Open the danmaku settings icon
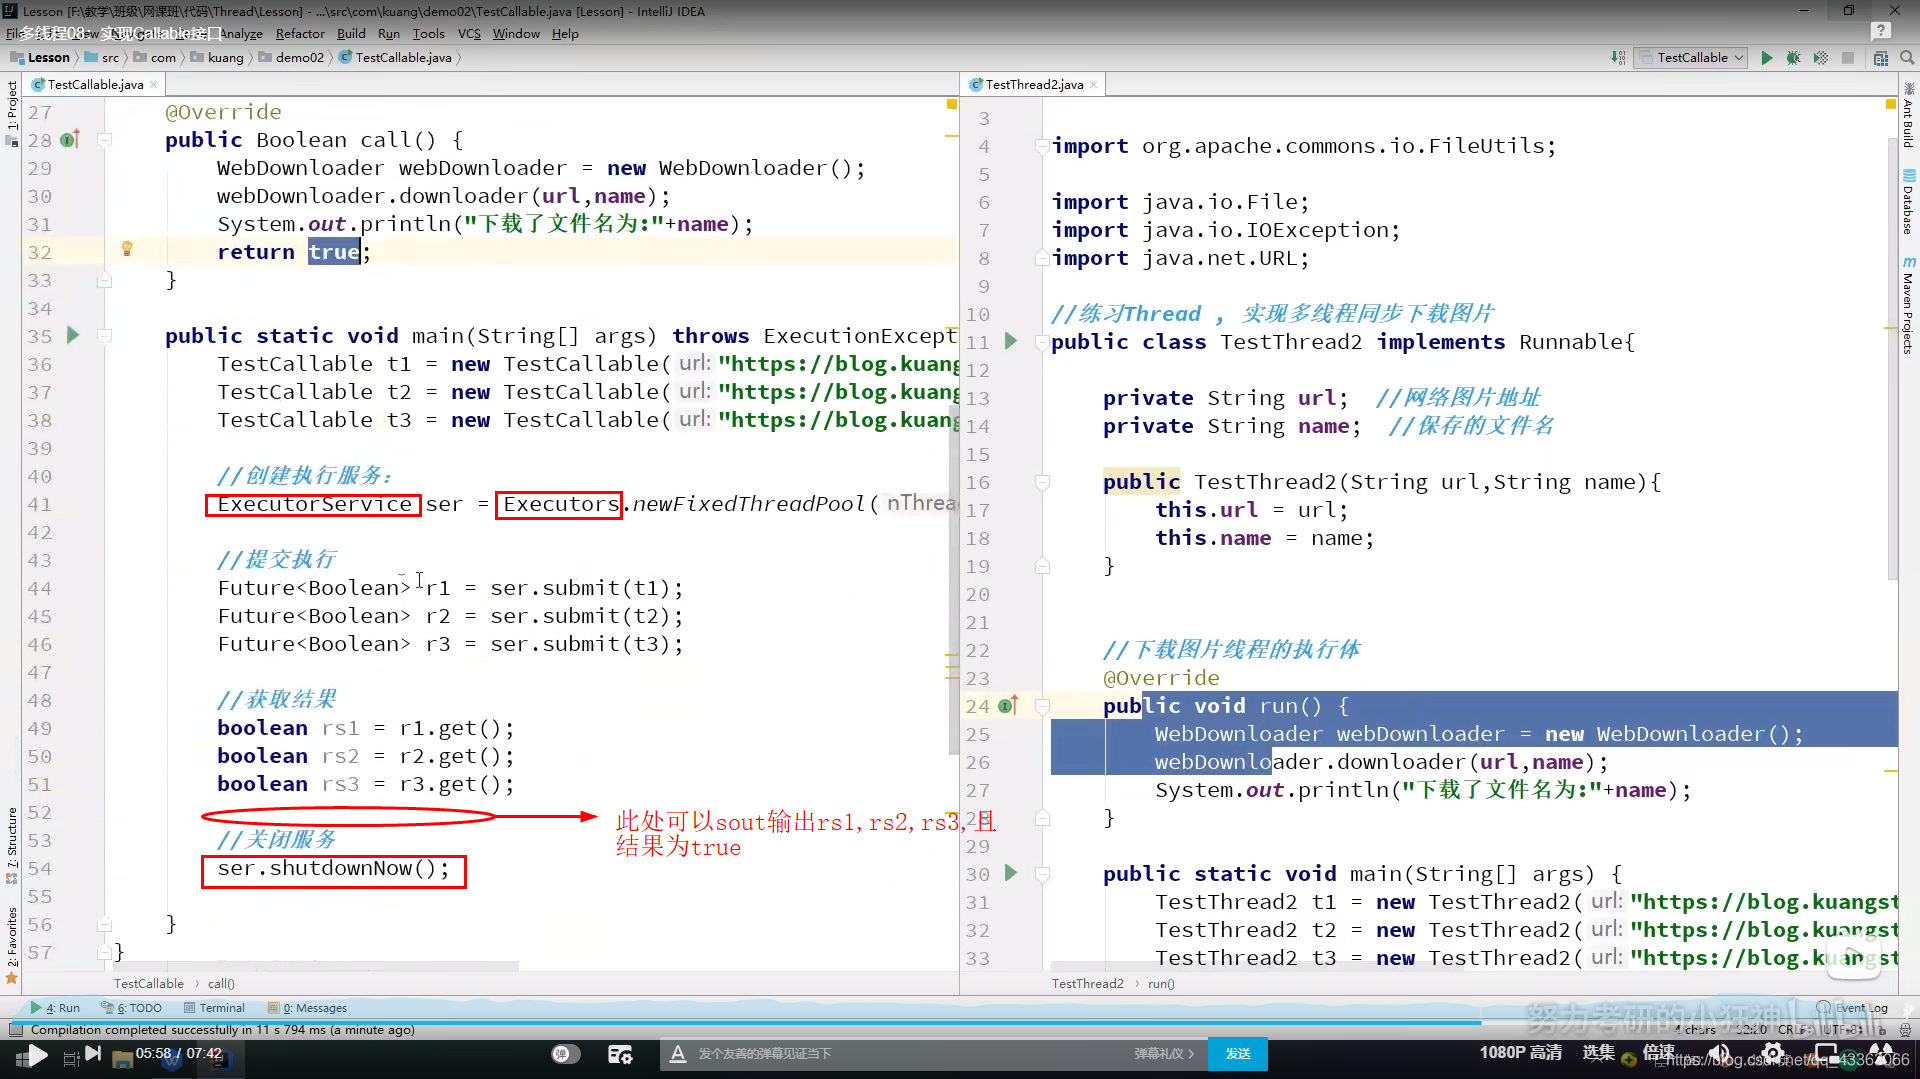 (x=620, y=1054)
